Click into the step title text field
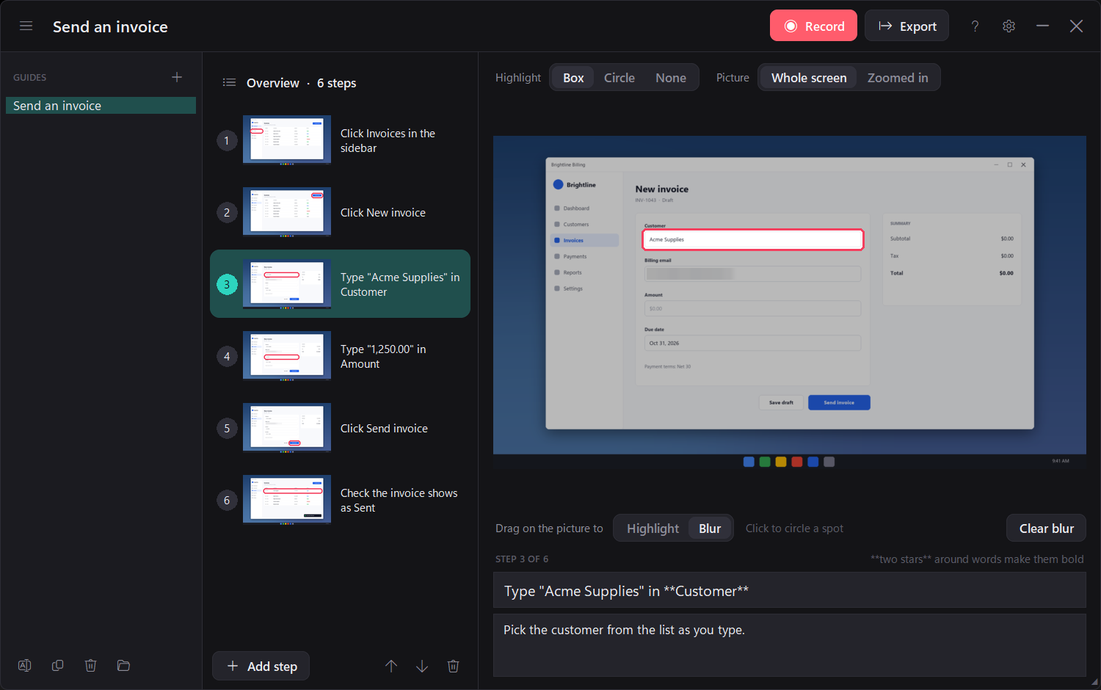 click(x=789, y=590)
